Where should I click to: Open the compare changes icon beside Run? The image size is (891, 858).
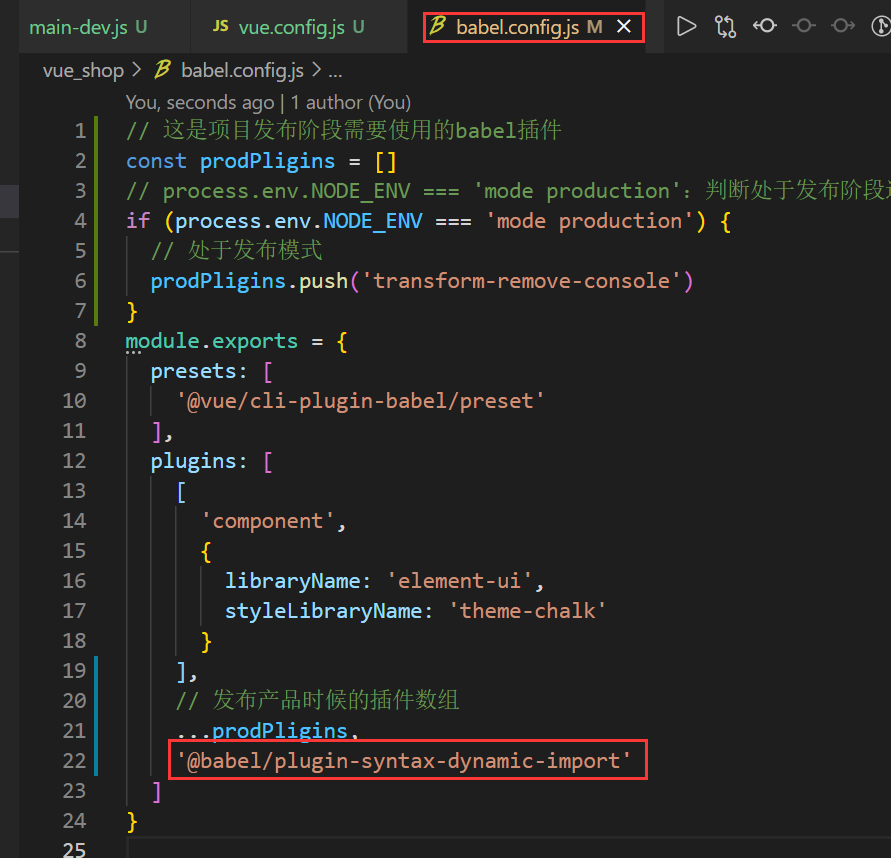[725, 27]
